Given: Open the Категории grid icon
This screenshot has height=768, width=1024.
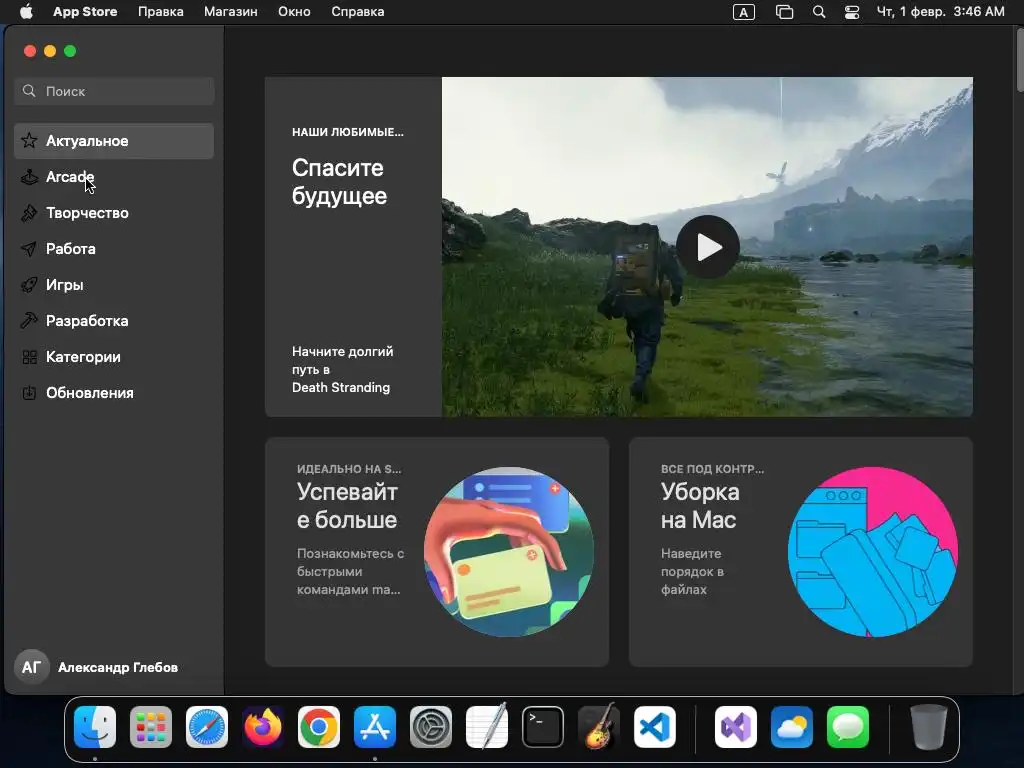Looking at the screenshot, I should pos(29,357).
